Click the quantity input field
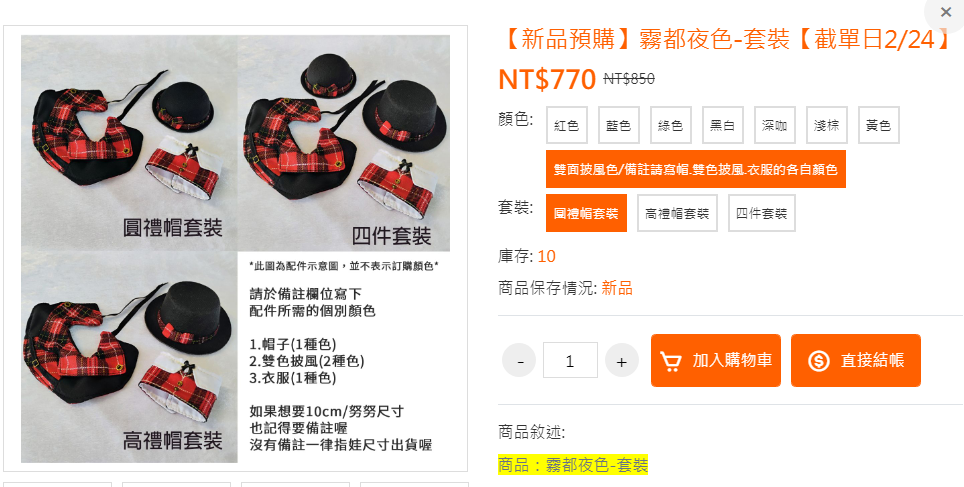 tap(571, 360)
